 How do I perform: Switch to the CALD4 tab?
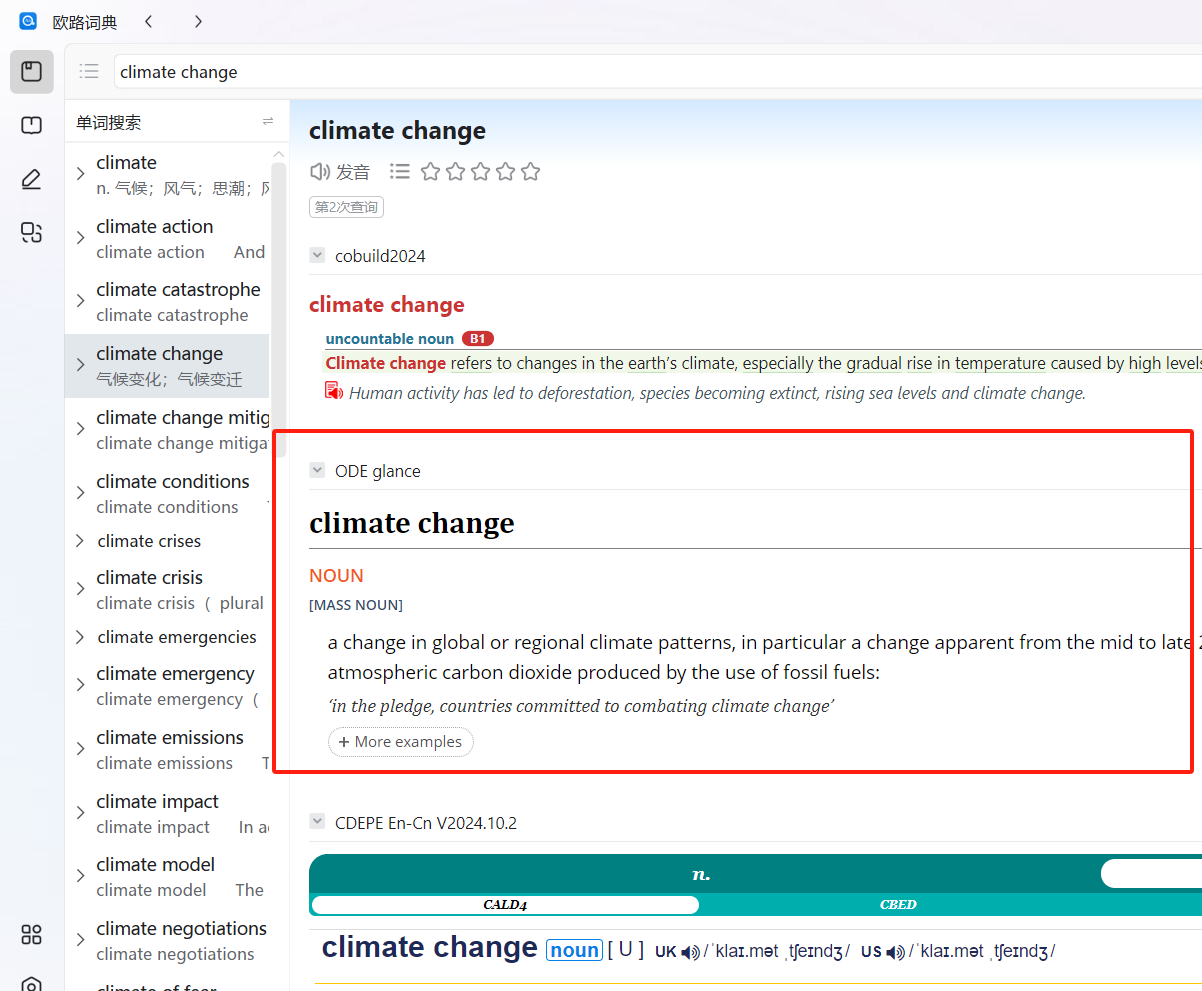(505, 904)
